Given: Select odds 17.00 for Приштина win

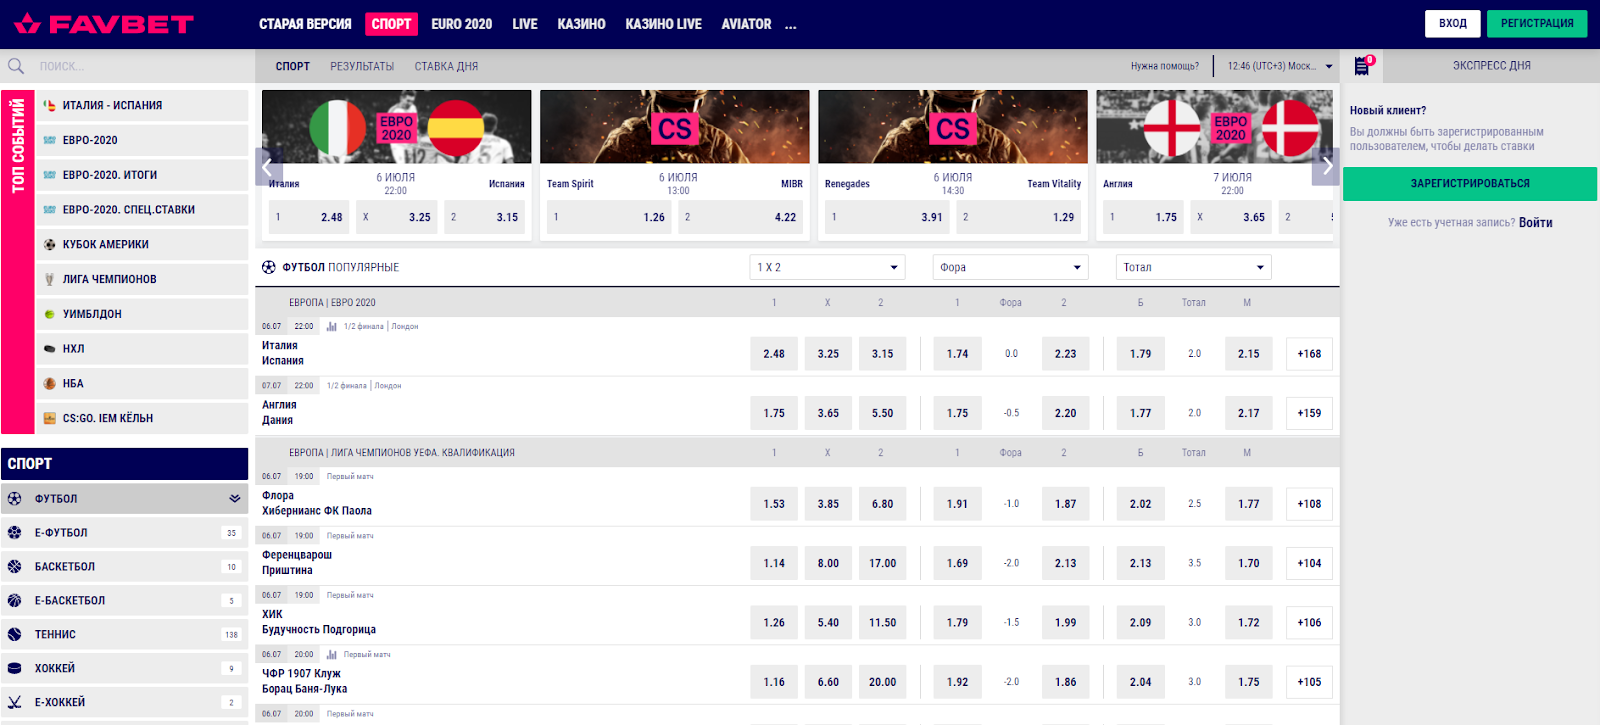Looking at the screenshot, I should (x=882, y=563).
